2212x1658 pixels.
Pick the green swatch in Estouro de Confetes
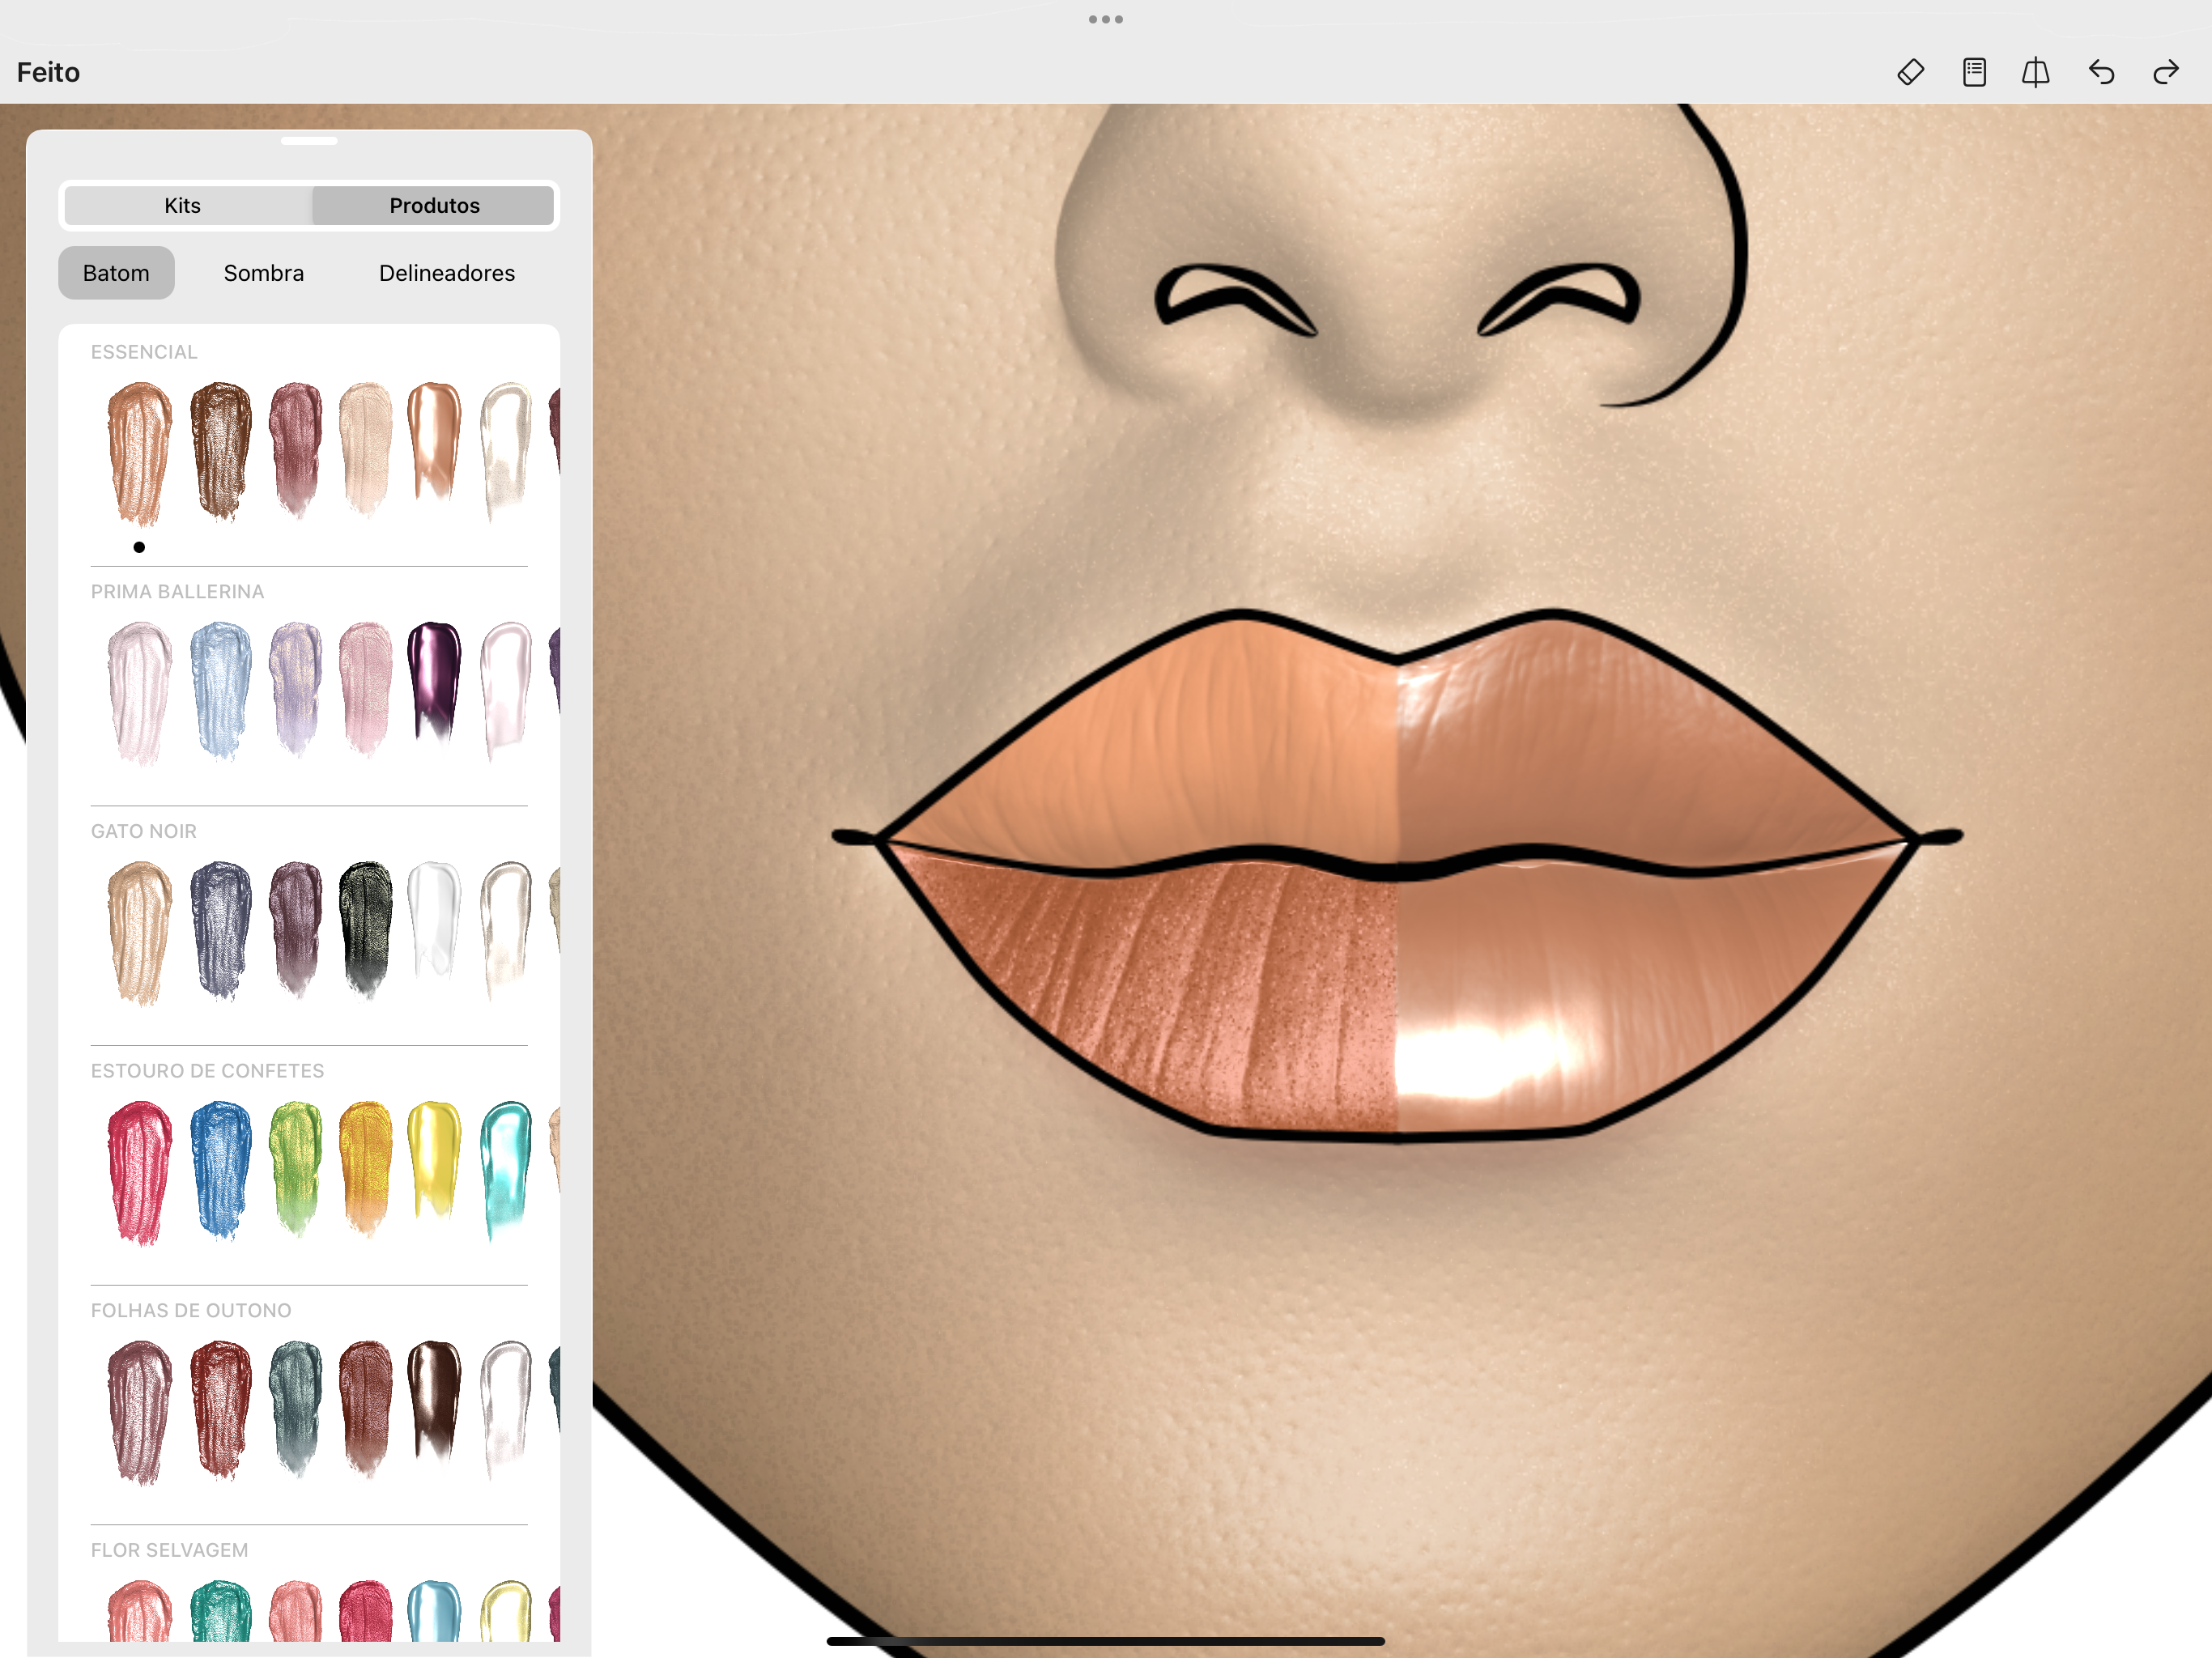296,1168
